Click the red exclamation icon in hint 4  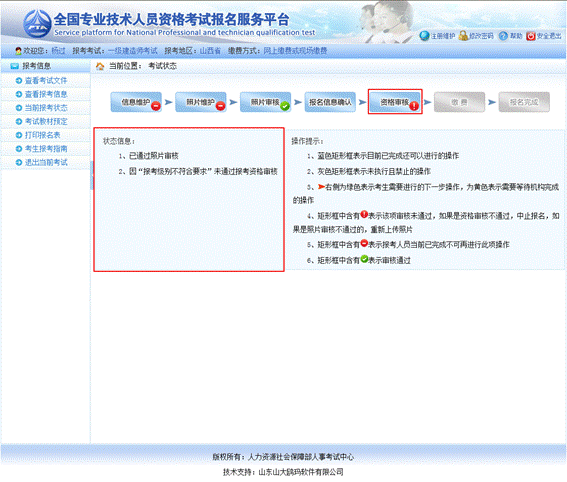(364, 214)
